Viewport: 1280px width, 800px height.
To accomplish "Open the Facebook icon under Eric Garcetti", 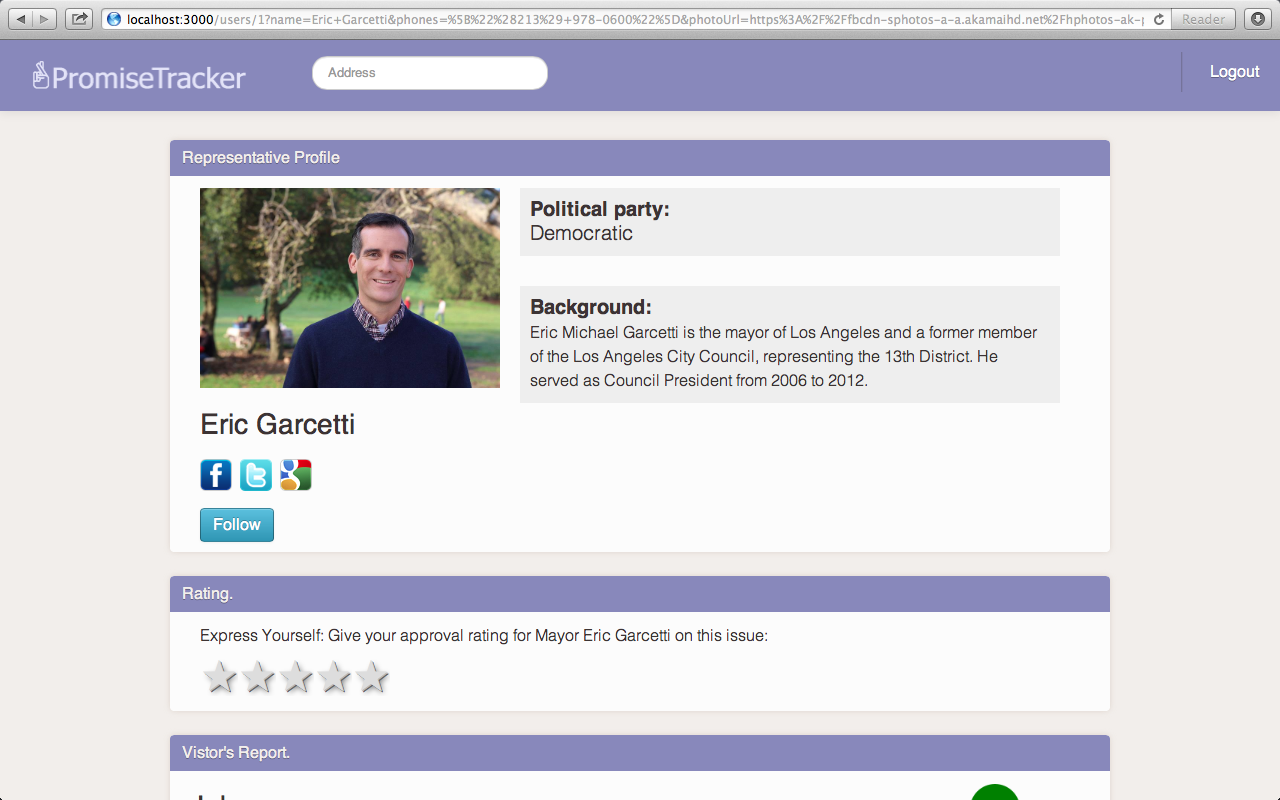I will tap(216, 475).
